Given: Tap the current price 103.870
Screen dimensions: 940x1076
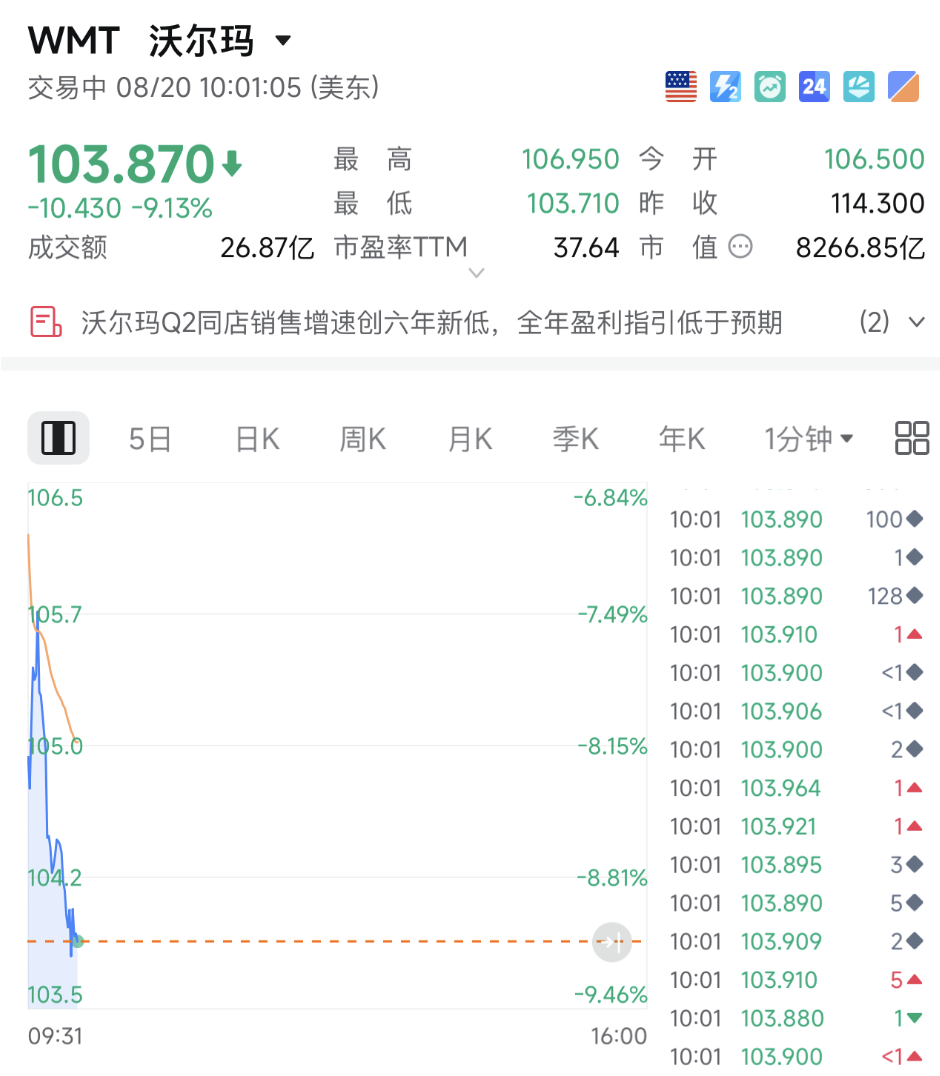Looking at the screenshot, I should point(121,164).
